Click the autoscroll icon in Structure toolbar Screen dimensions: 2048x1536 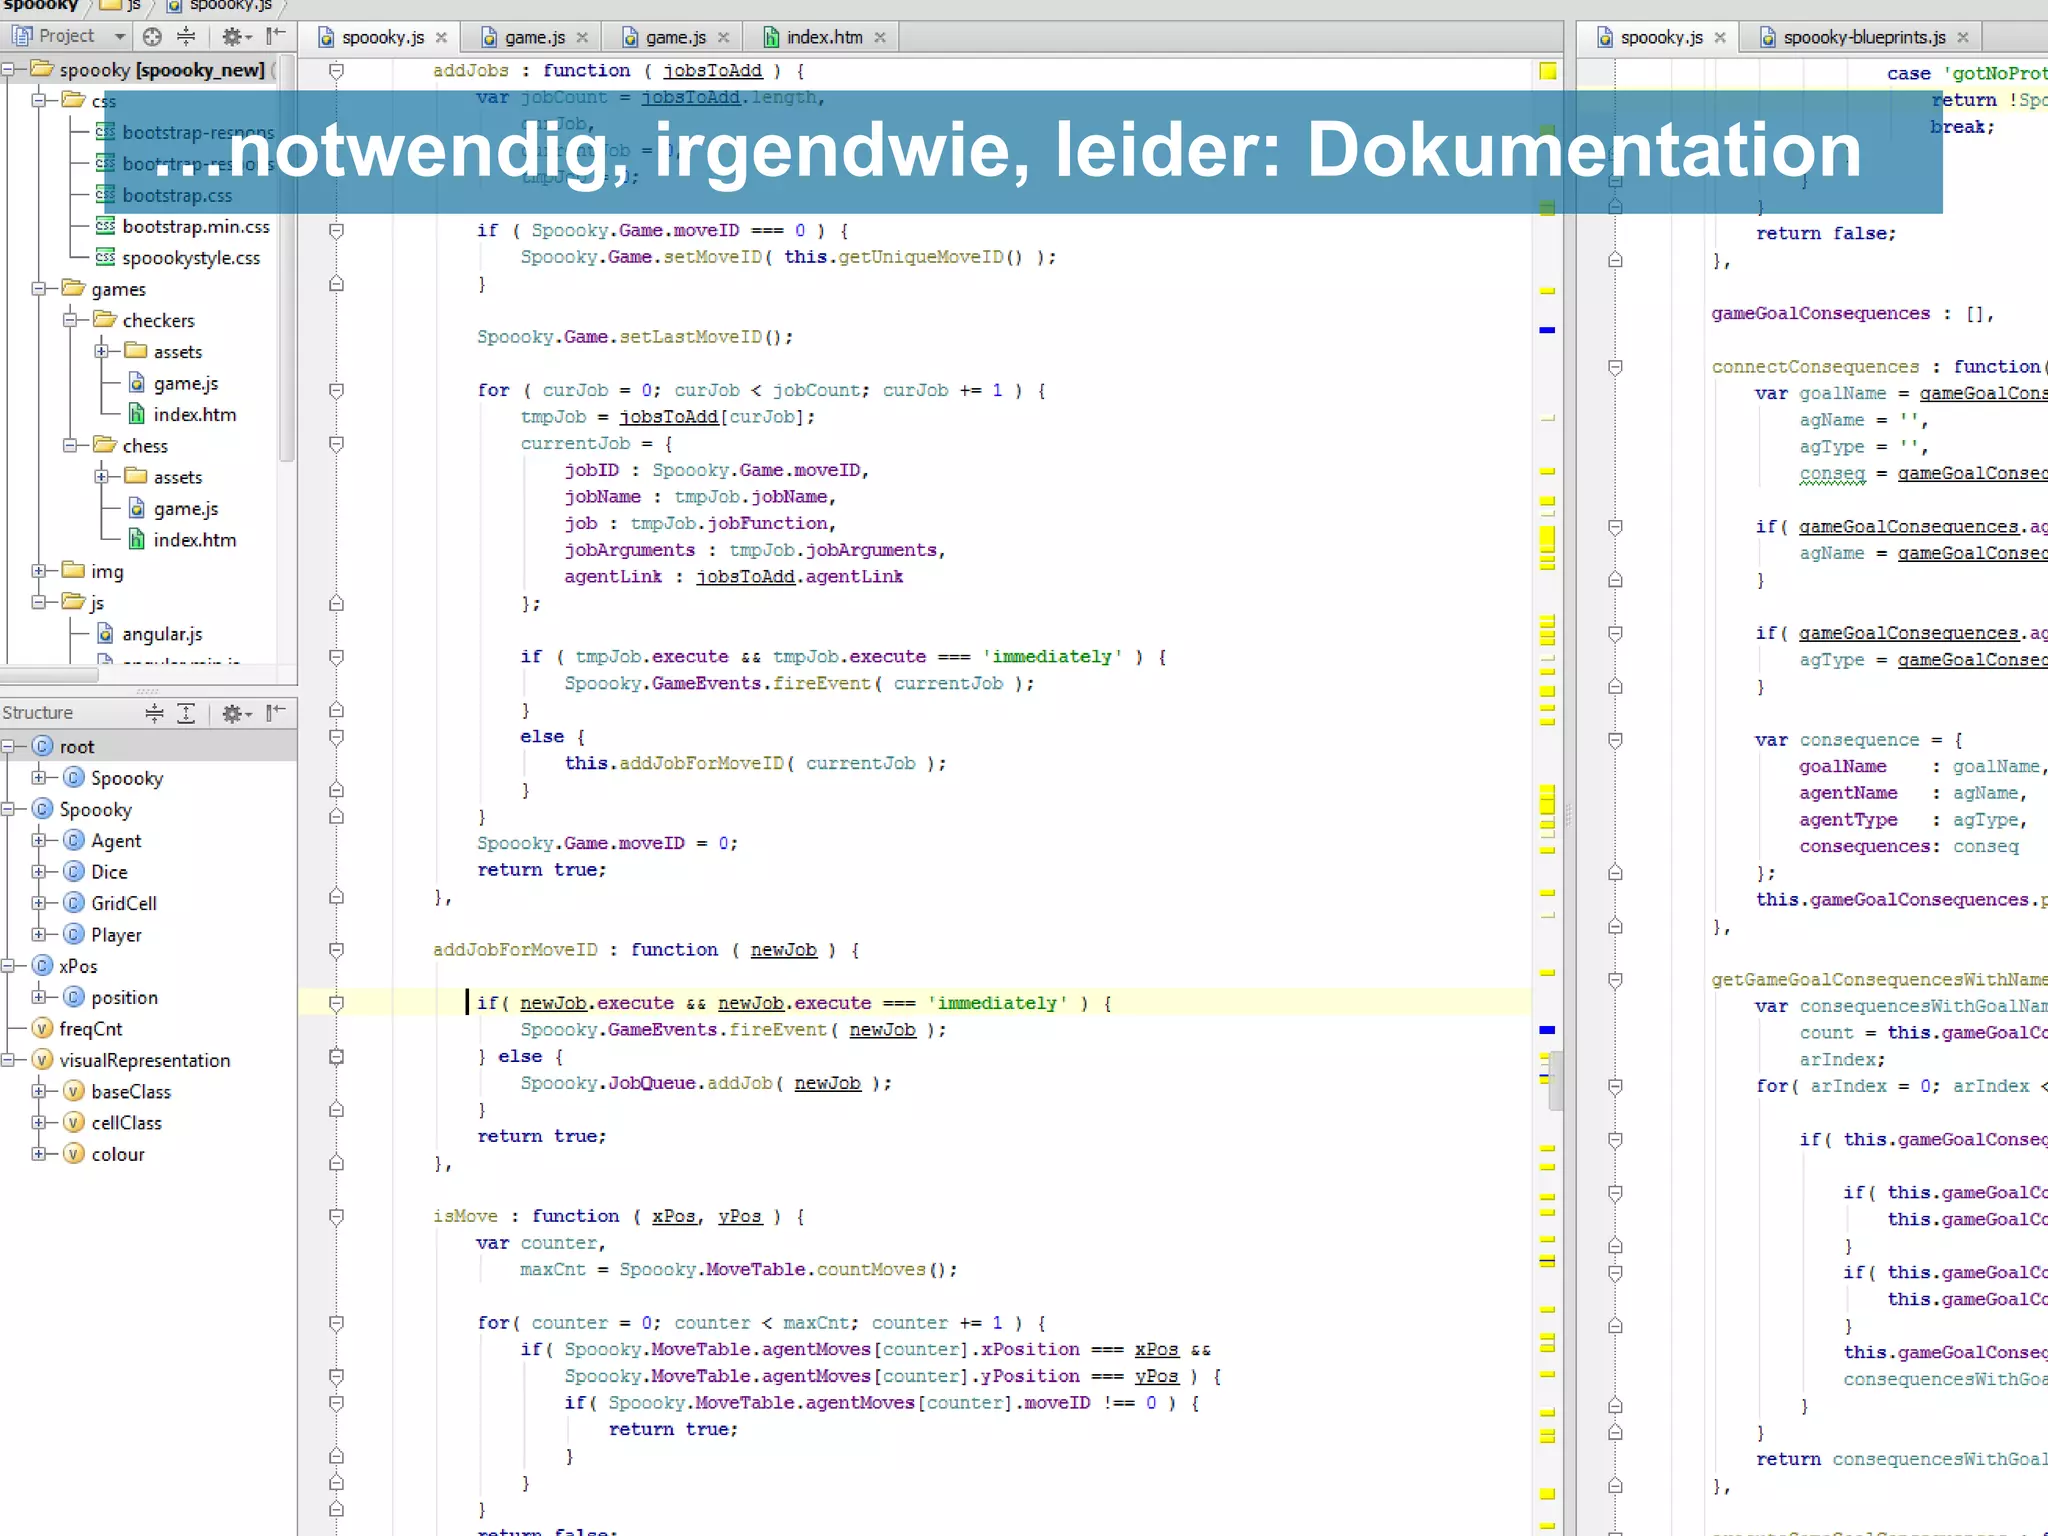point(186,713)
